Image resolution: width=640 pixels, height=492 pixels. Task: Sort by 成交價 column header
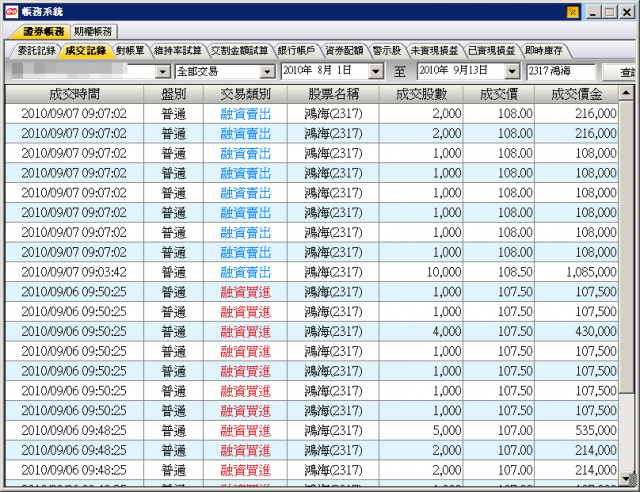tap(498, 94)
